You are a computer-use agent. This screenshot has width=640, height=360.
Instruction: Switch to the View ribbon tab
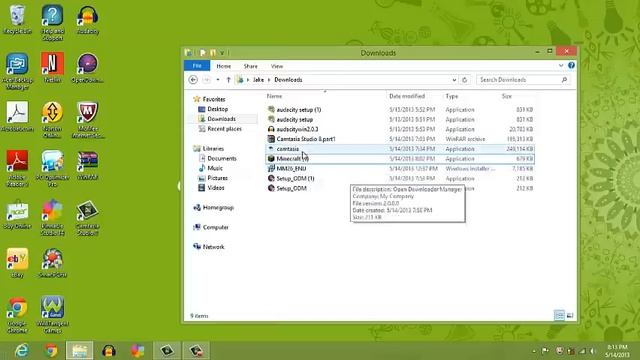click(277, 66)
